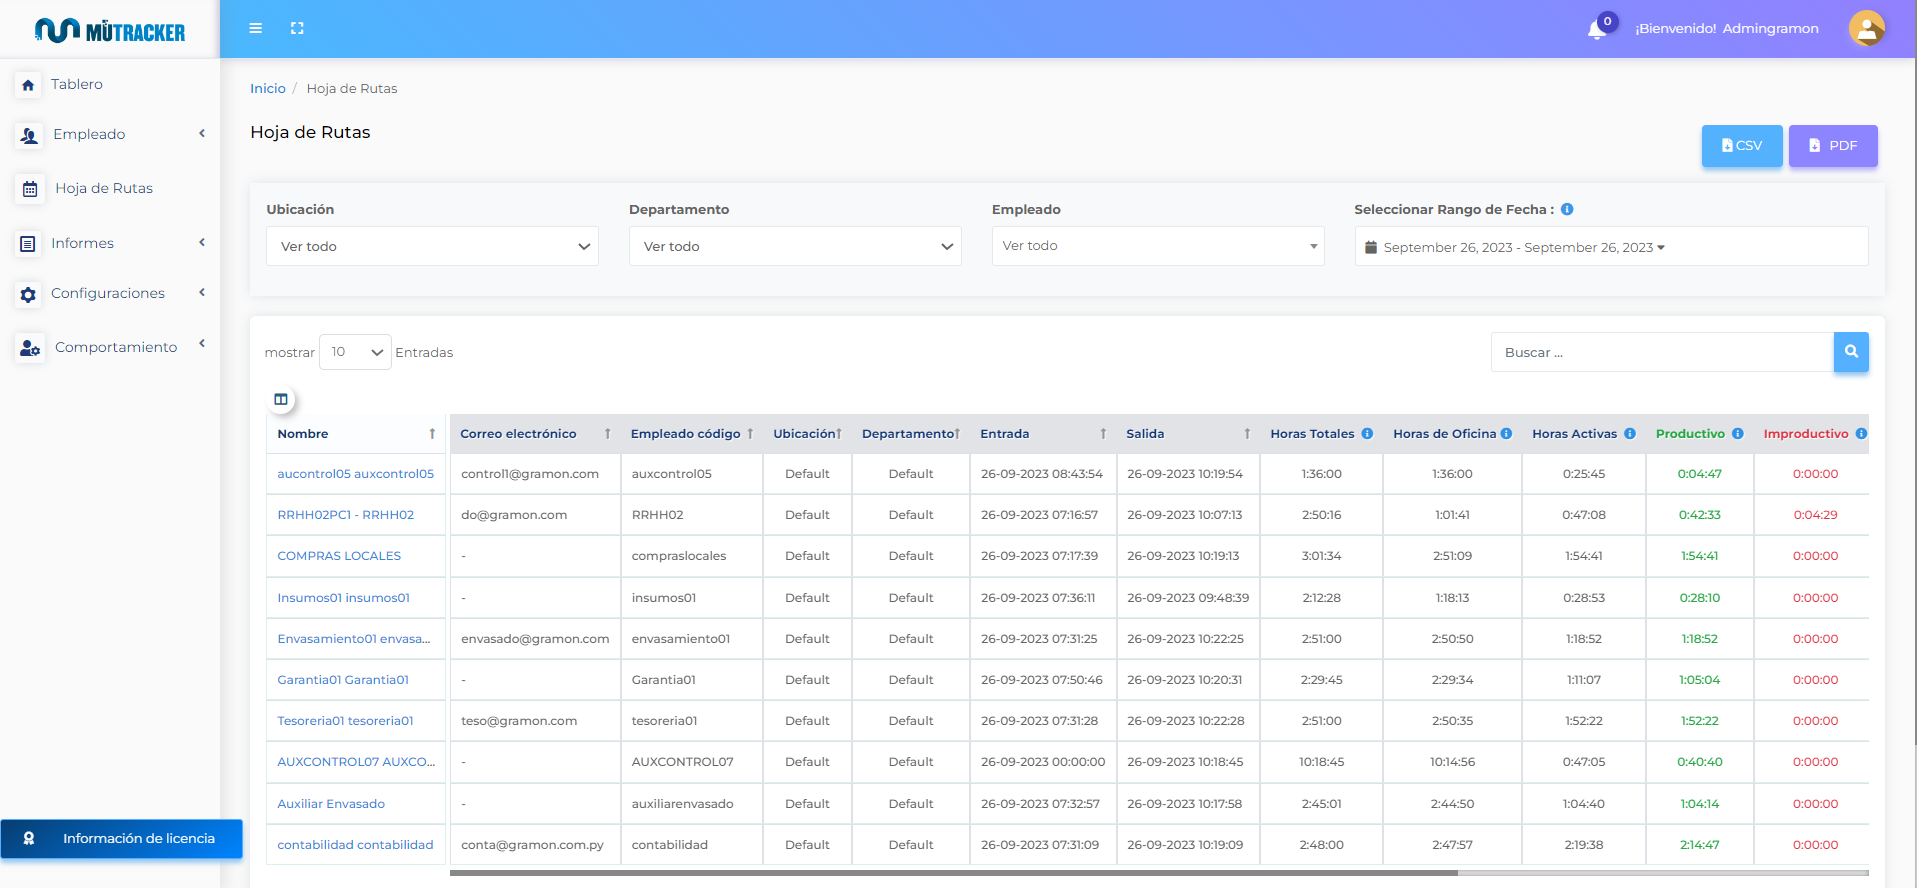Open the Departamento dropdown filter
The image size is (1917, 888).
coord(795,246)
